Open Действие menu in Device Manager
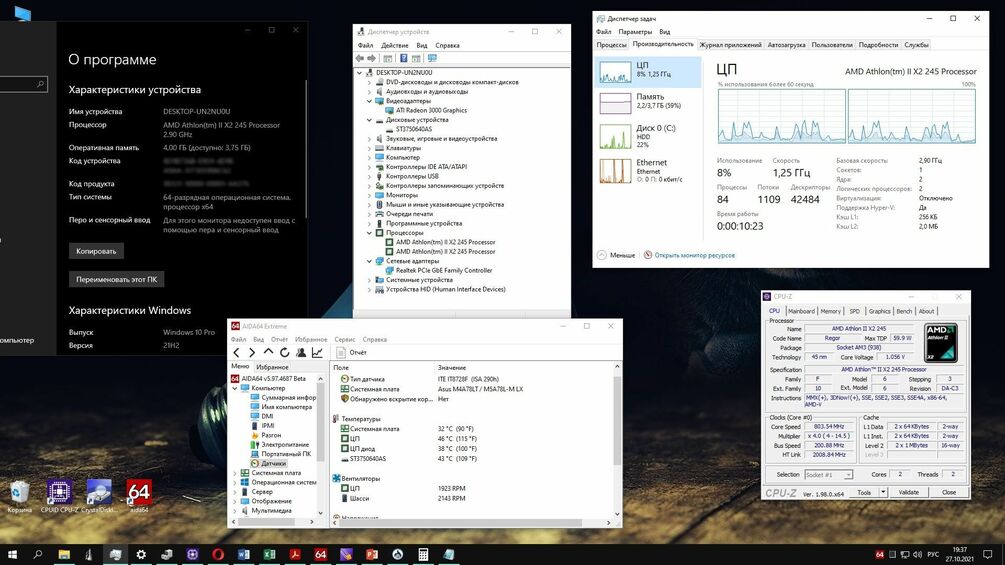1005x565 pixels. coord(394,45)
